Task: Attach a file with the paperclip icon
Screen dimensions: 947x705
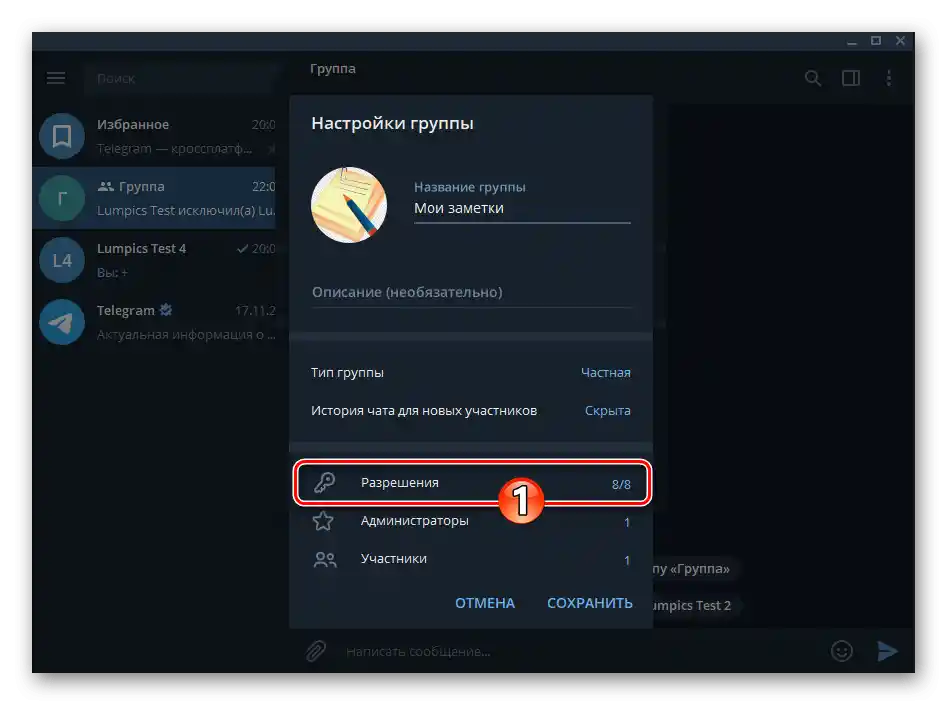Action: point(315,650)
